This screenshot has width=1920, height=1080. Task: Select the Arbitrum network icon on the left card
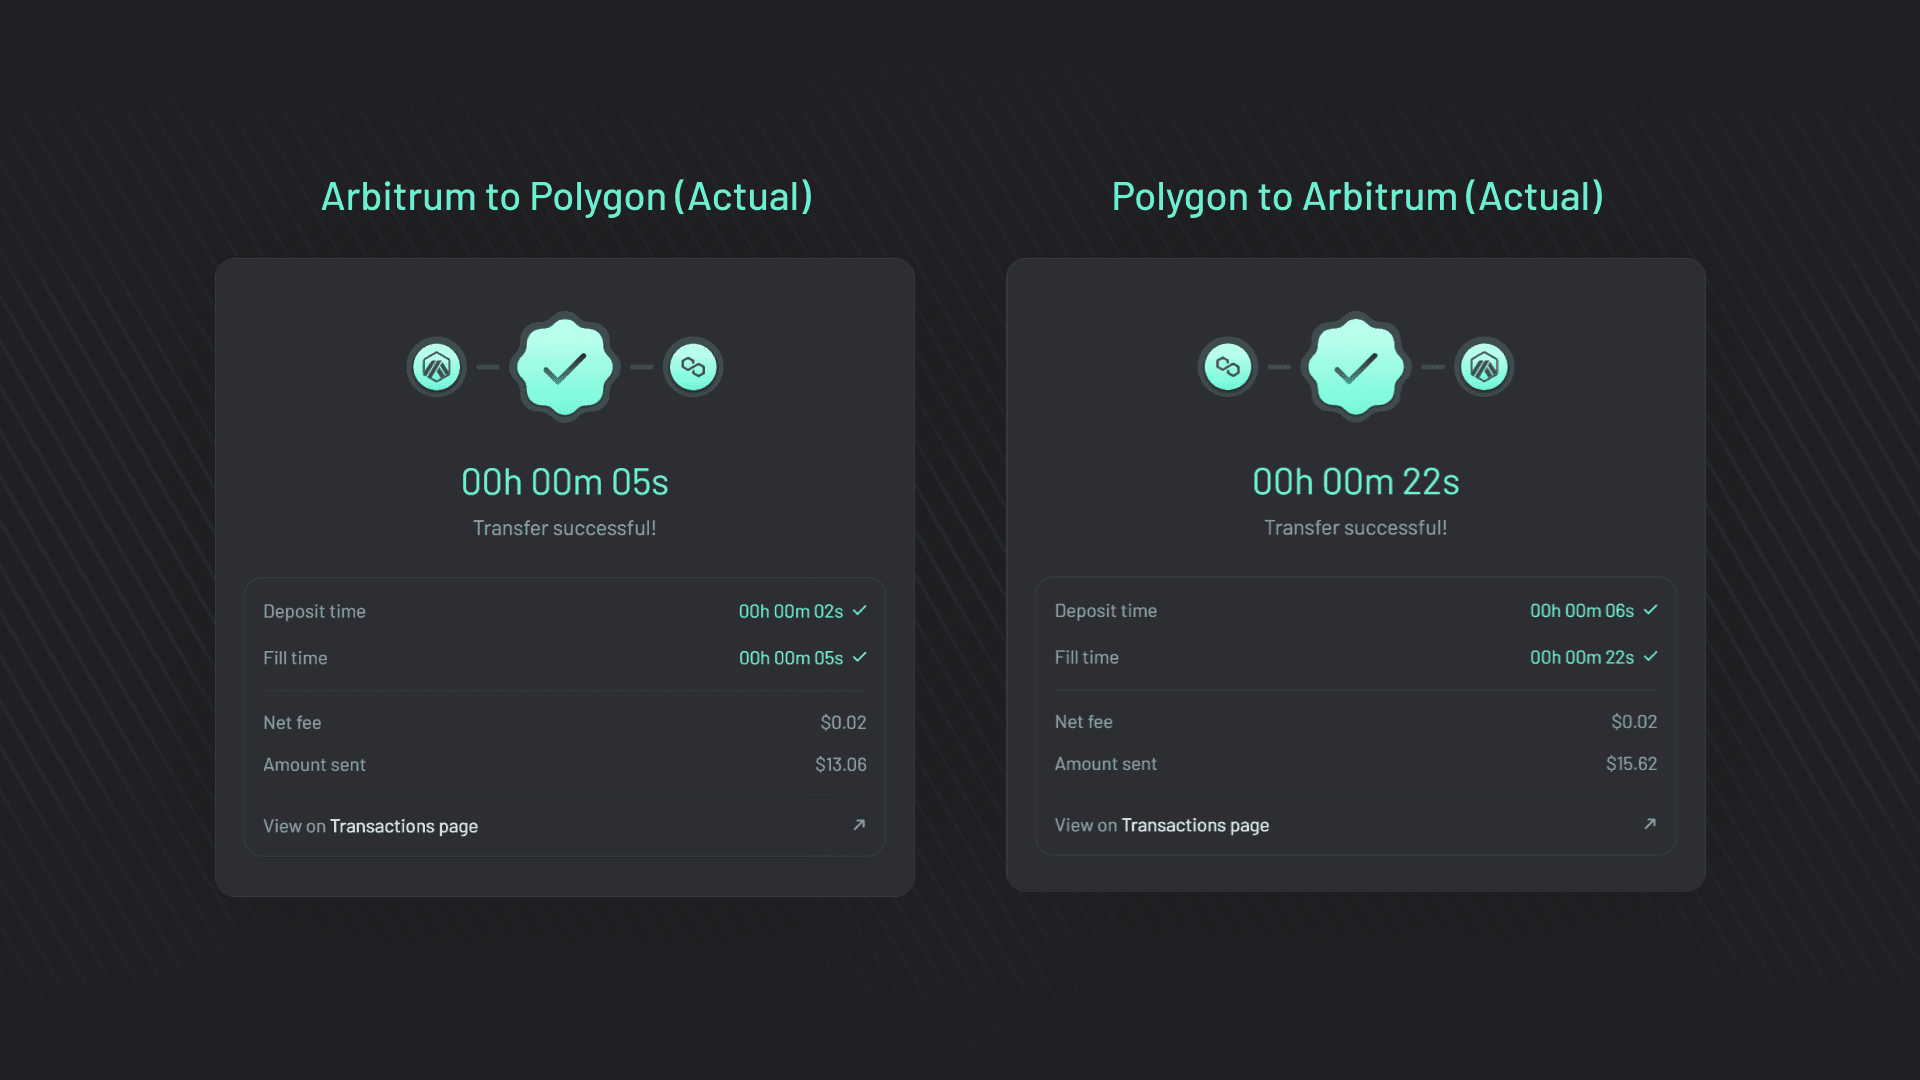436,367
